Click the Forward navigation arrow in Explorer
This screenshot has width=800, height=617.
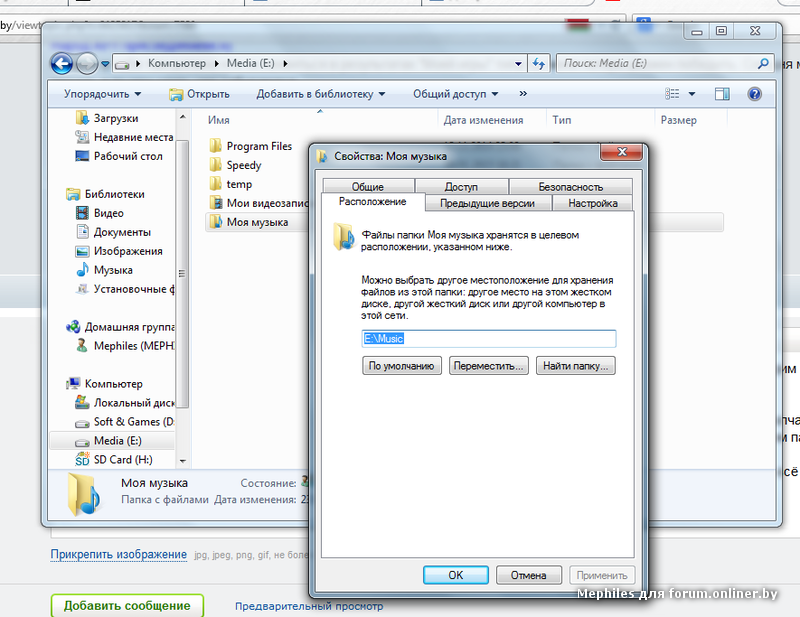(x=87, y=64)
